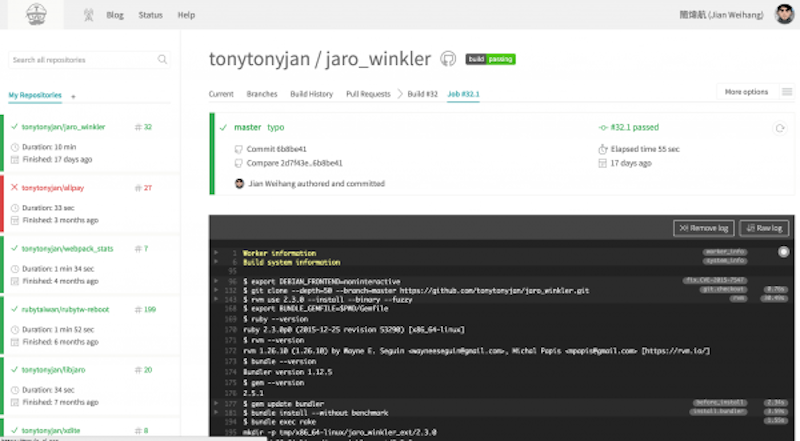Open tonytonyjan/libjaro repository

click(53, 370)
